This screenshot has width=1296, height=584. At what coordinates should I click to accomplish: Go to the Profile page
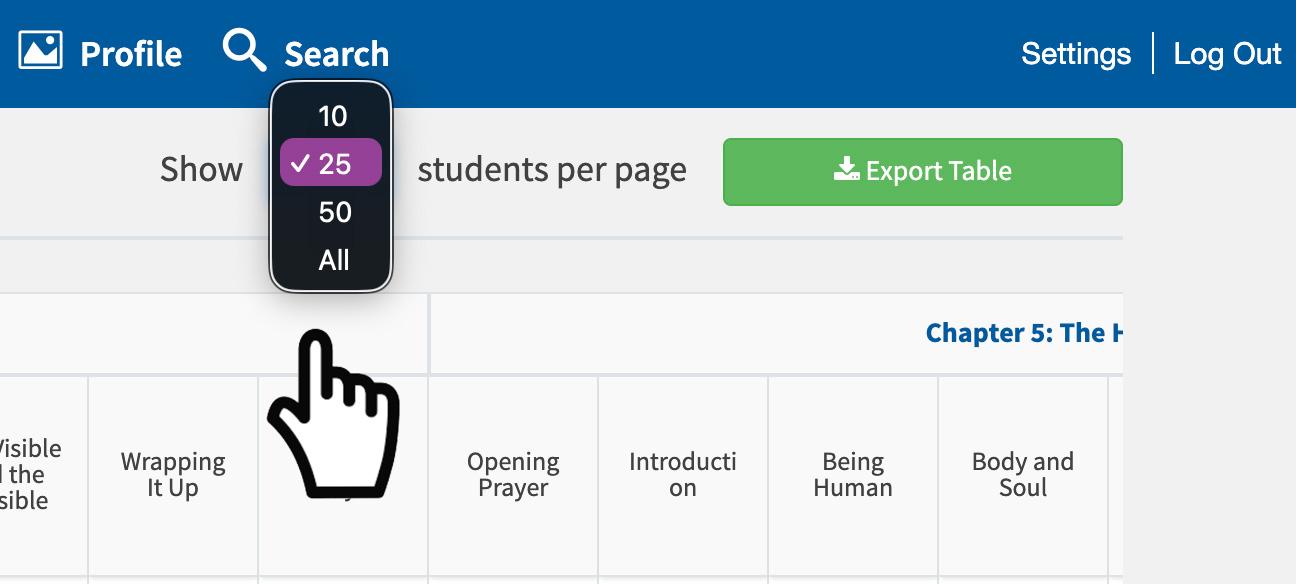(x=130, y=53)
